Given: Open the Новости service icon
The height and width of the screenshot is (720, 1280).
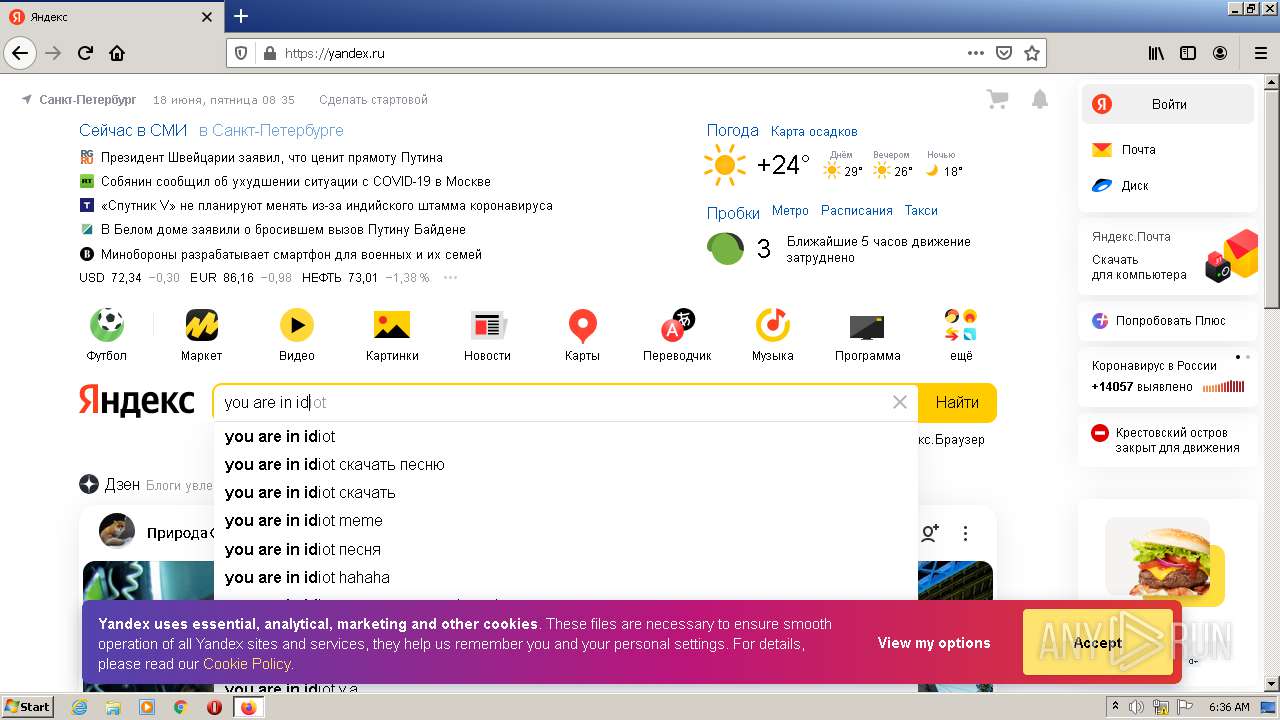Looking at the screenshot, I should point(488,325).
